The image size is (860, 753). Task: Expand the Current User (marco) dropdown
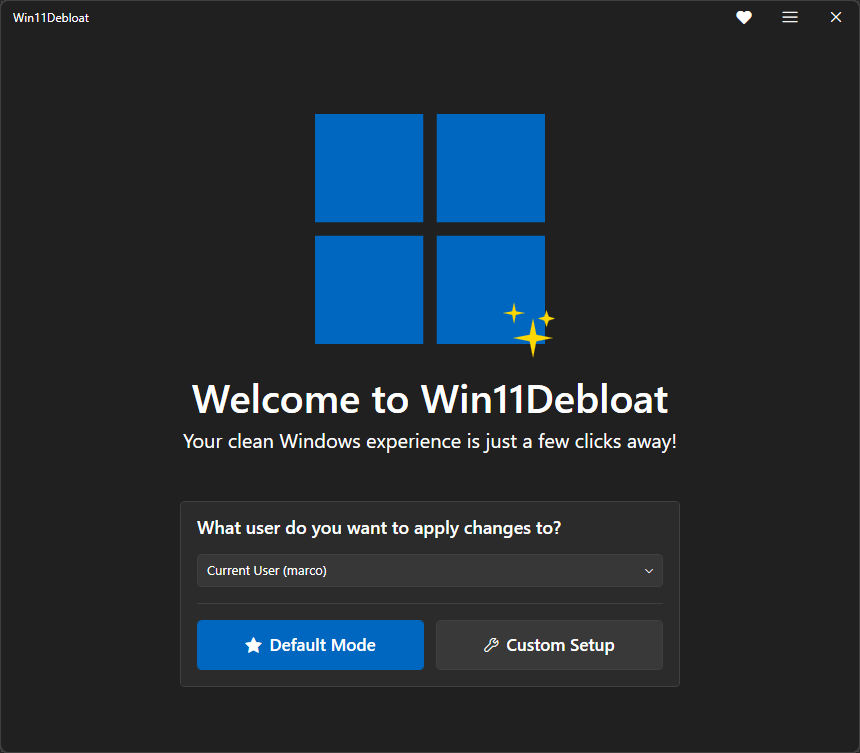pos(430,570)
